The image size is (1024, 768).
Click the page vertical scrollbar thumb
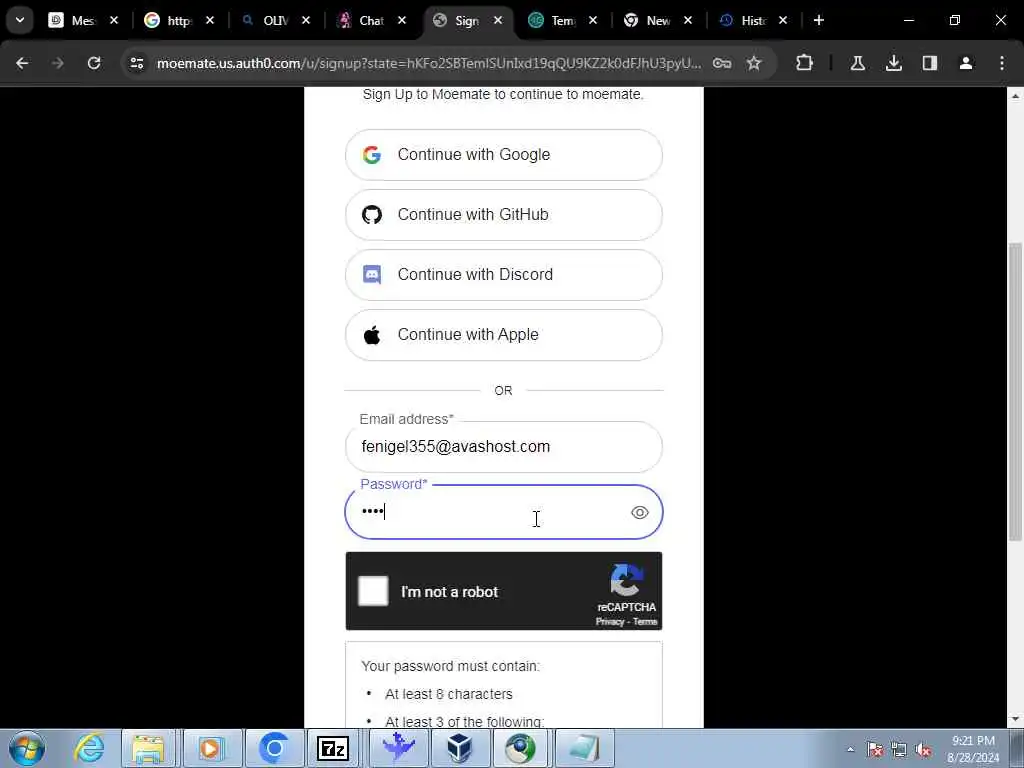tap(1015, 392)
